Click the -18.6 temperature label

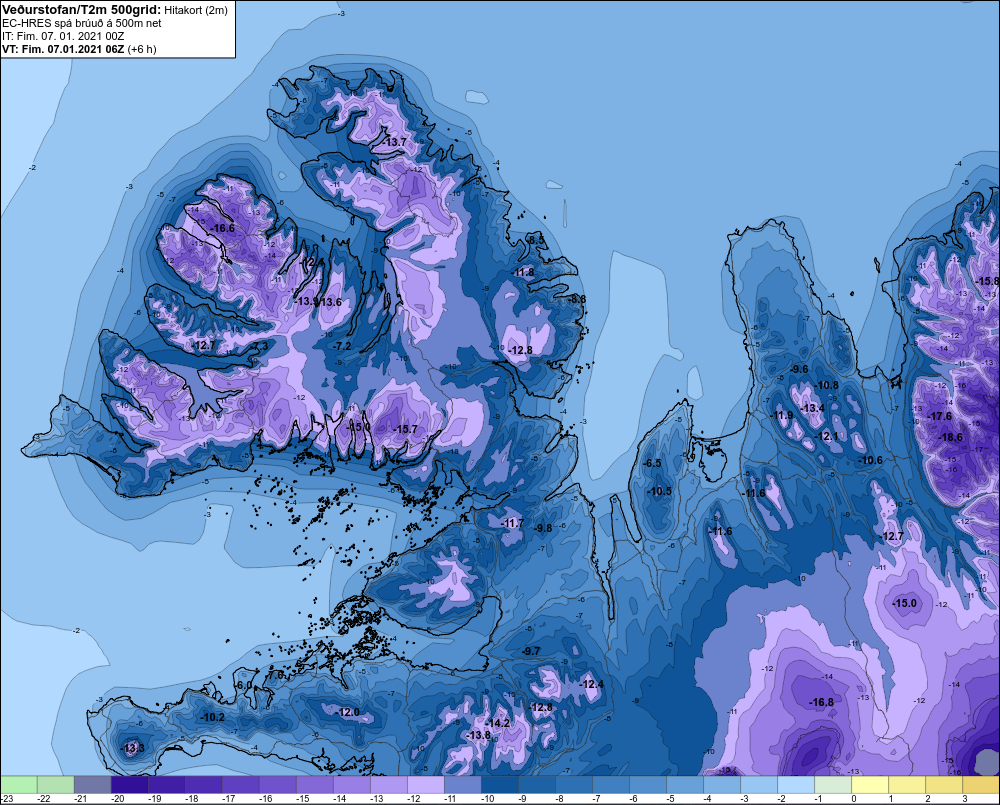coord(952,438)
